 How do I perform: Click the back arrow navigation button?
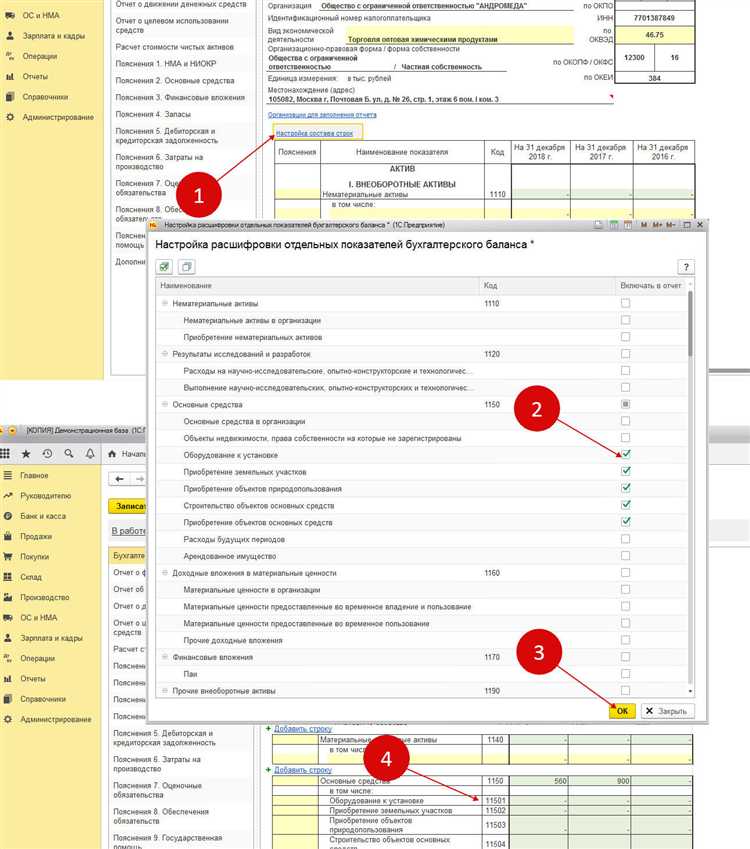[120, 479]
